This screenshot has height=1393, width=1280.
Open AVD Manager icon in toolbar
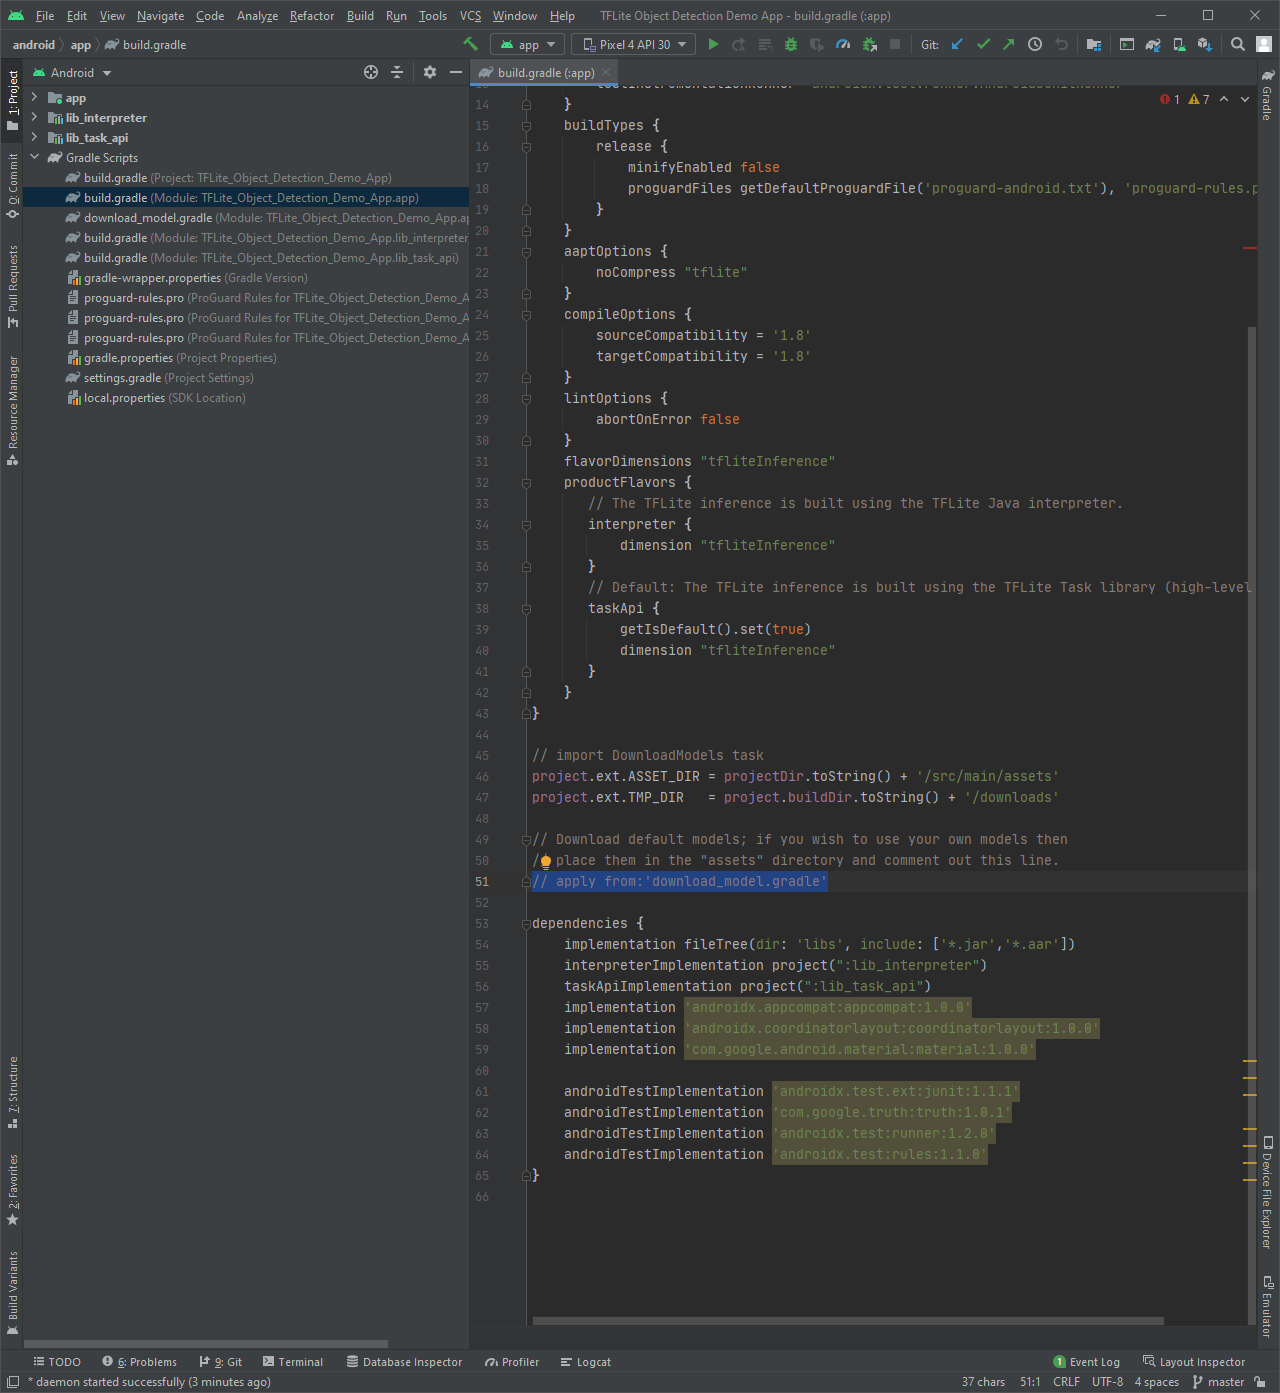(1179, 44)
